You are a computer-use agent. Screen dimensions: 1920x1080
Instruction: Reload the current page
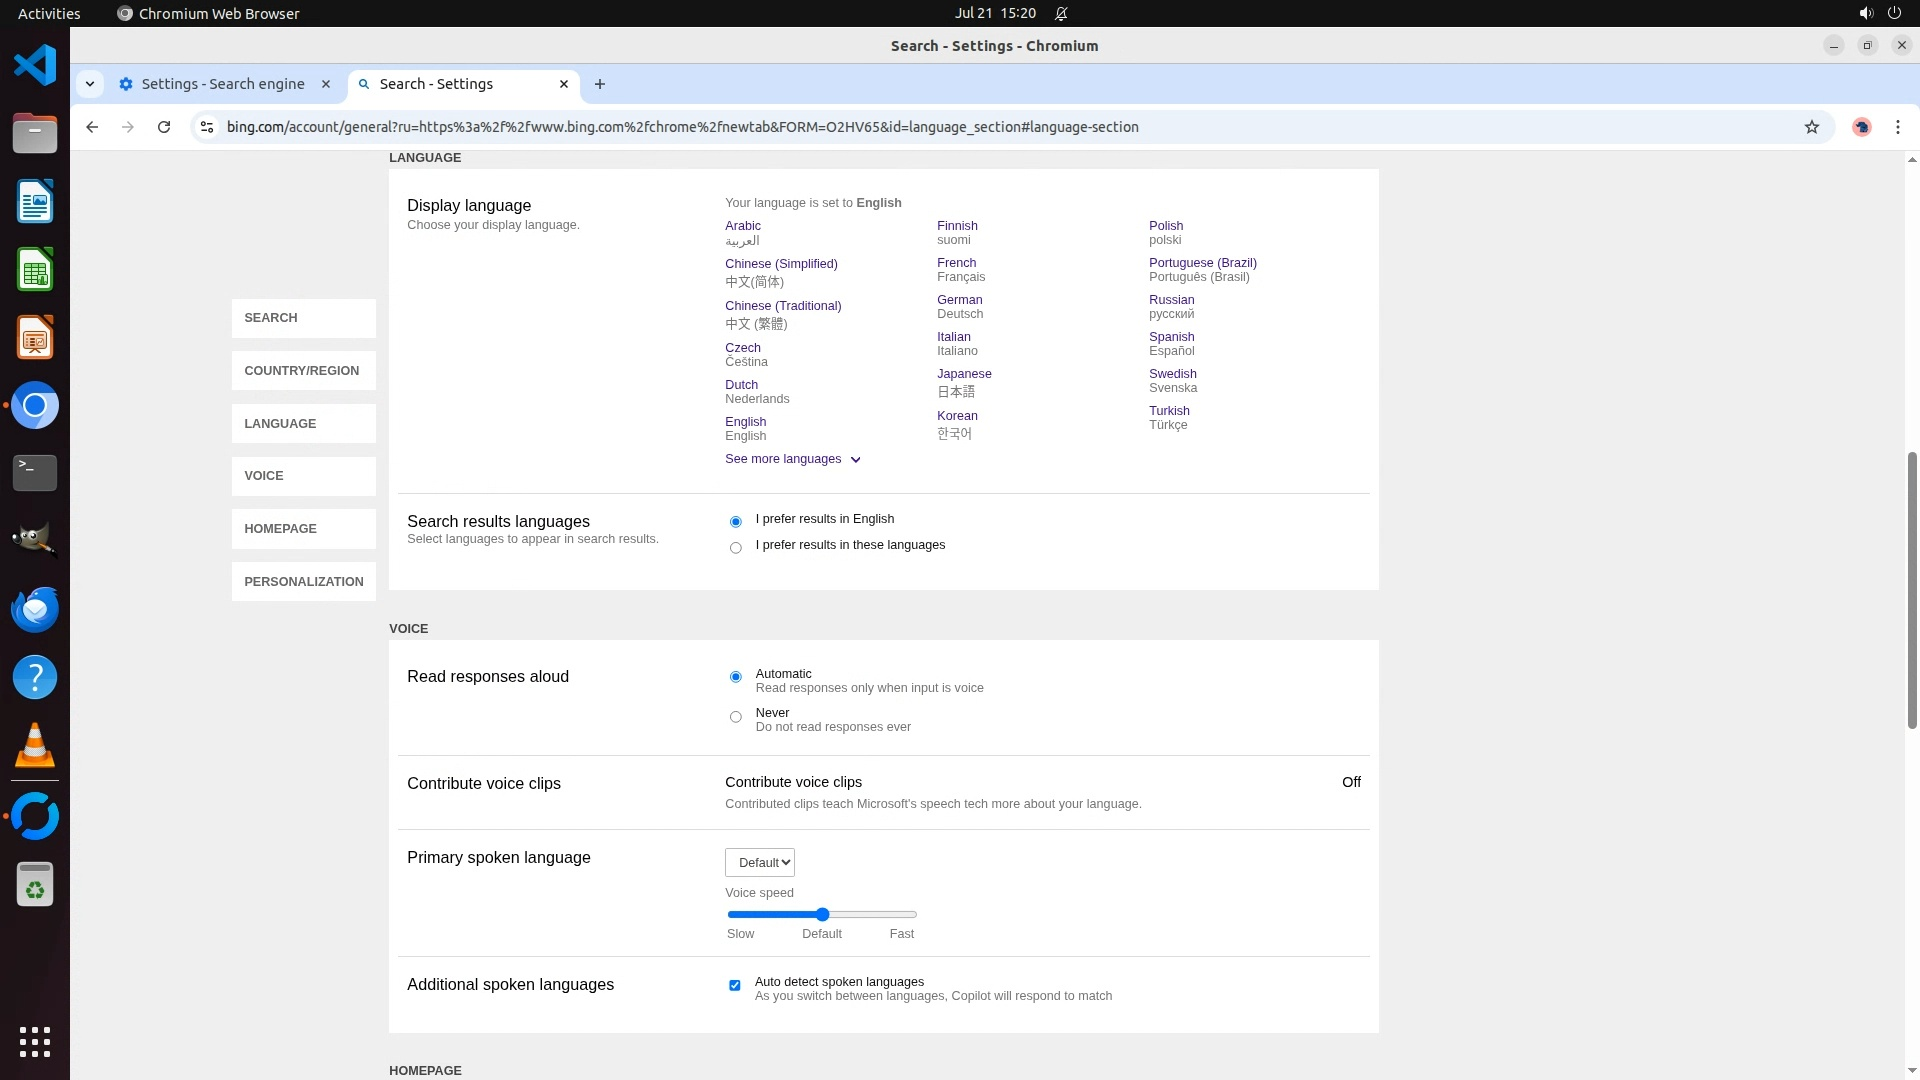(164, 127)
